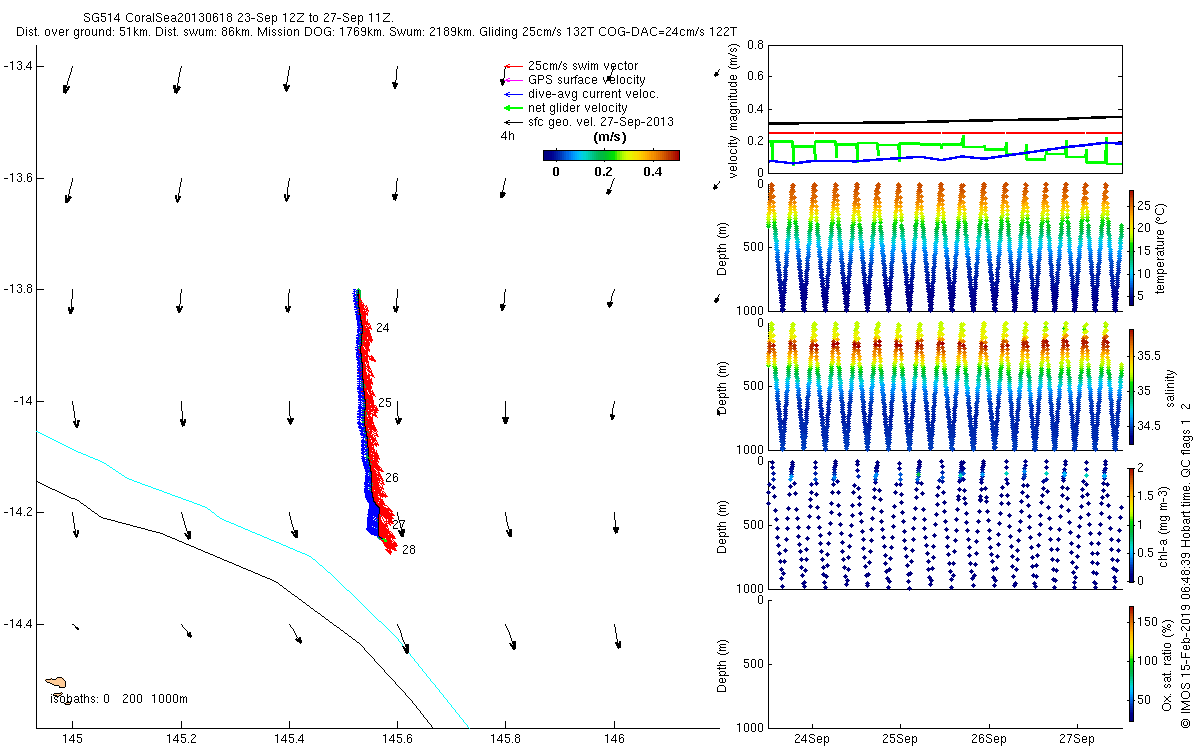Click the '-13.8' latitude tick label

[17, 289]
